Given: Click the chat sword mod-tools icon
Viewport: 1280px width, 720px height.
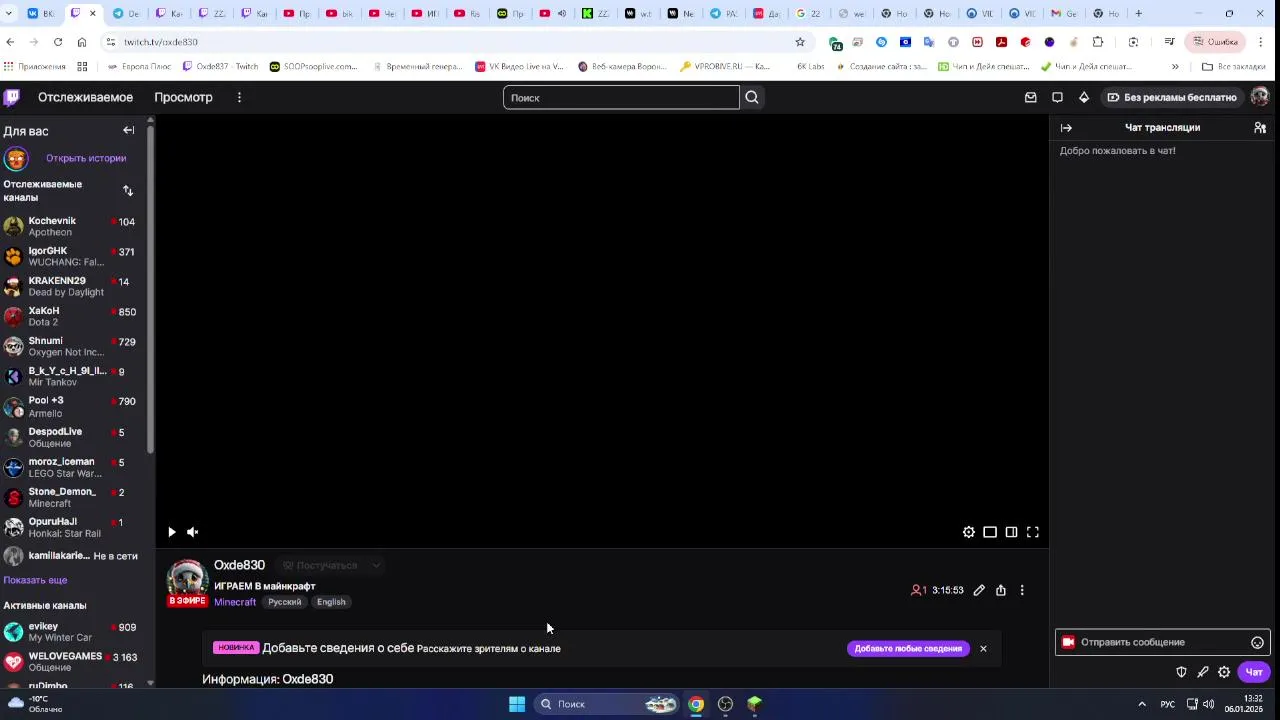Looking at the screenshot, I should (1203, 672).
